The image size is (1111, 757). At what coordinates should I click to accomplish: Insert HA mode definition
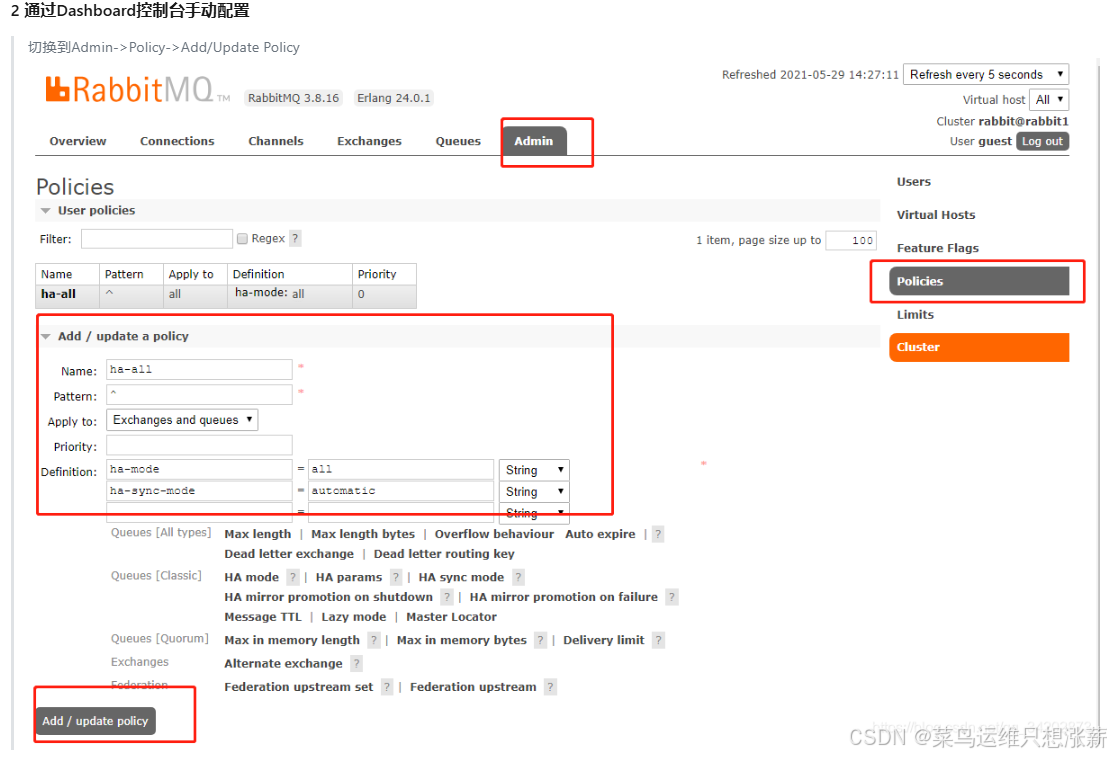[251, 578]
